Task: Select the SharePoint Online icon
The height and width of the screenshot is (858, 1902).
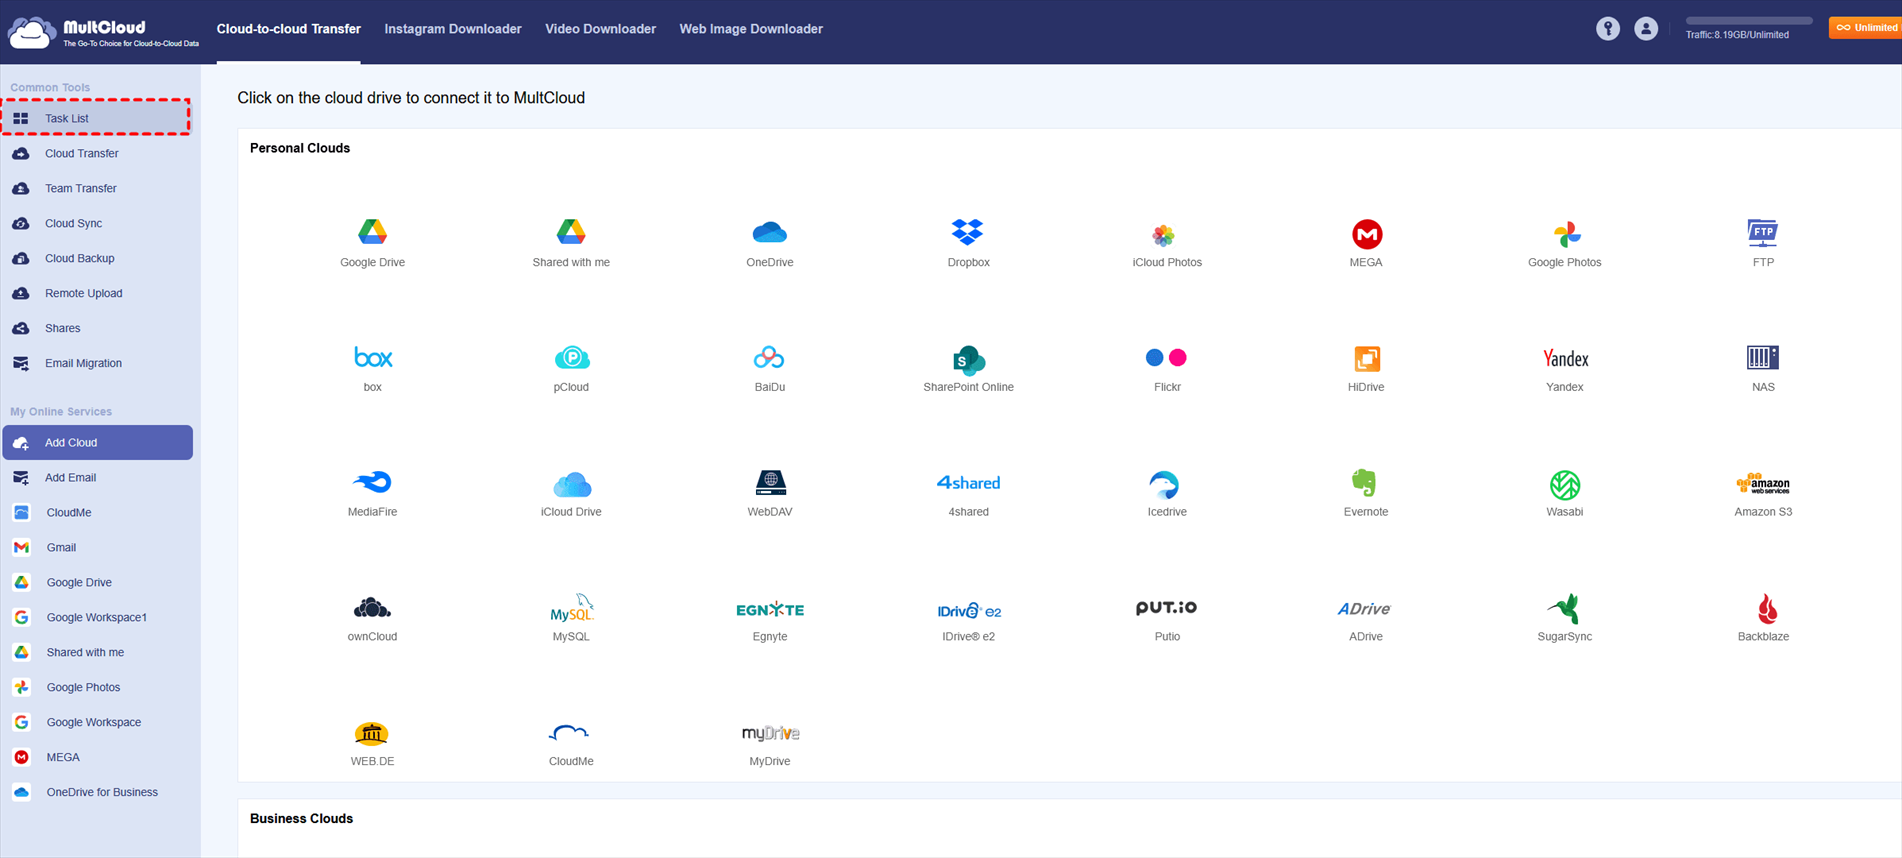Action: coord(967,360)
